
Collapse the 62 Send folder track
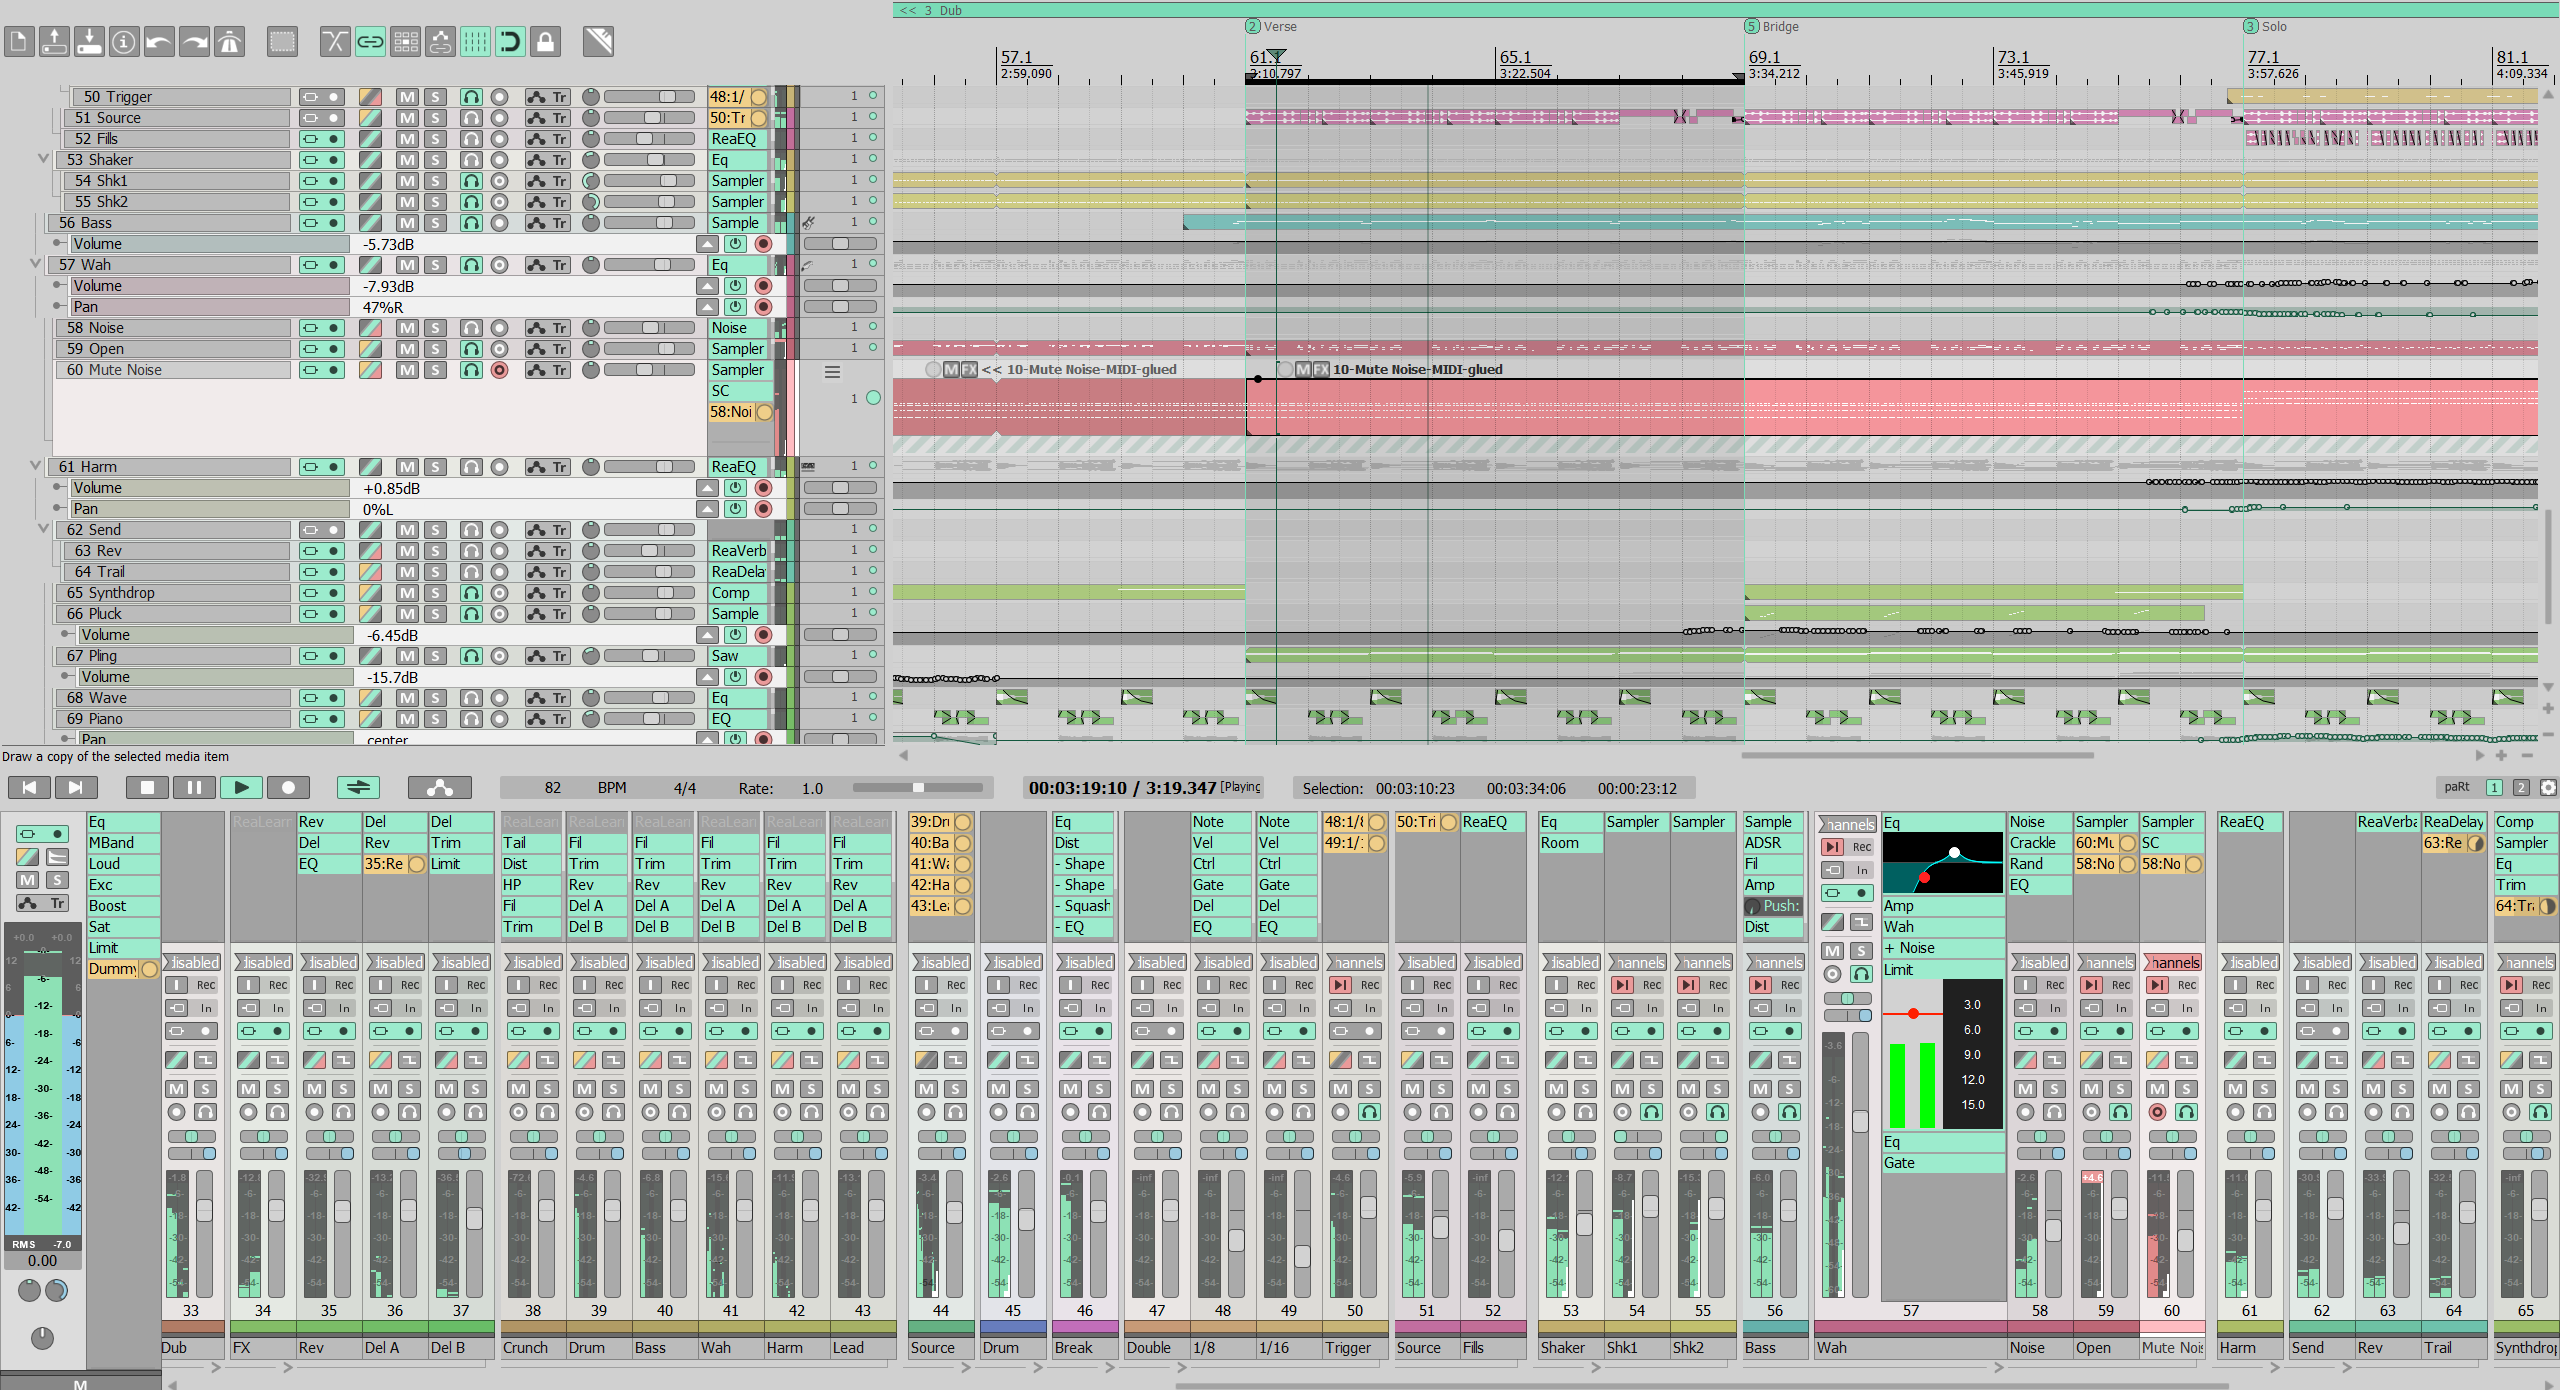[x=43, y=529]
